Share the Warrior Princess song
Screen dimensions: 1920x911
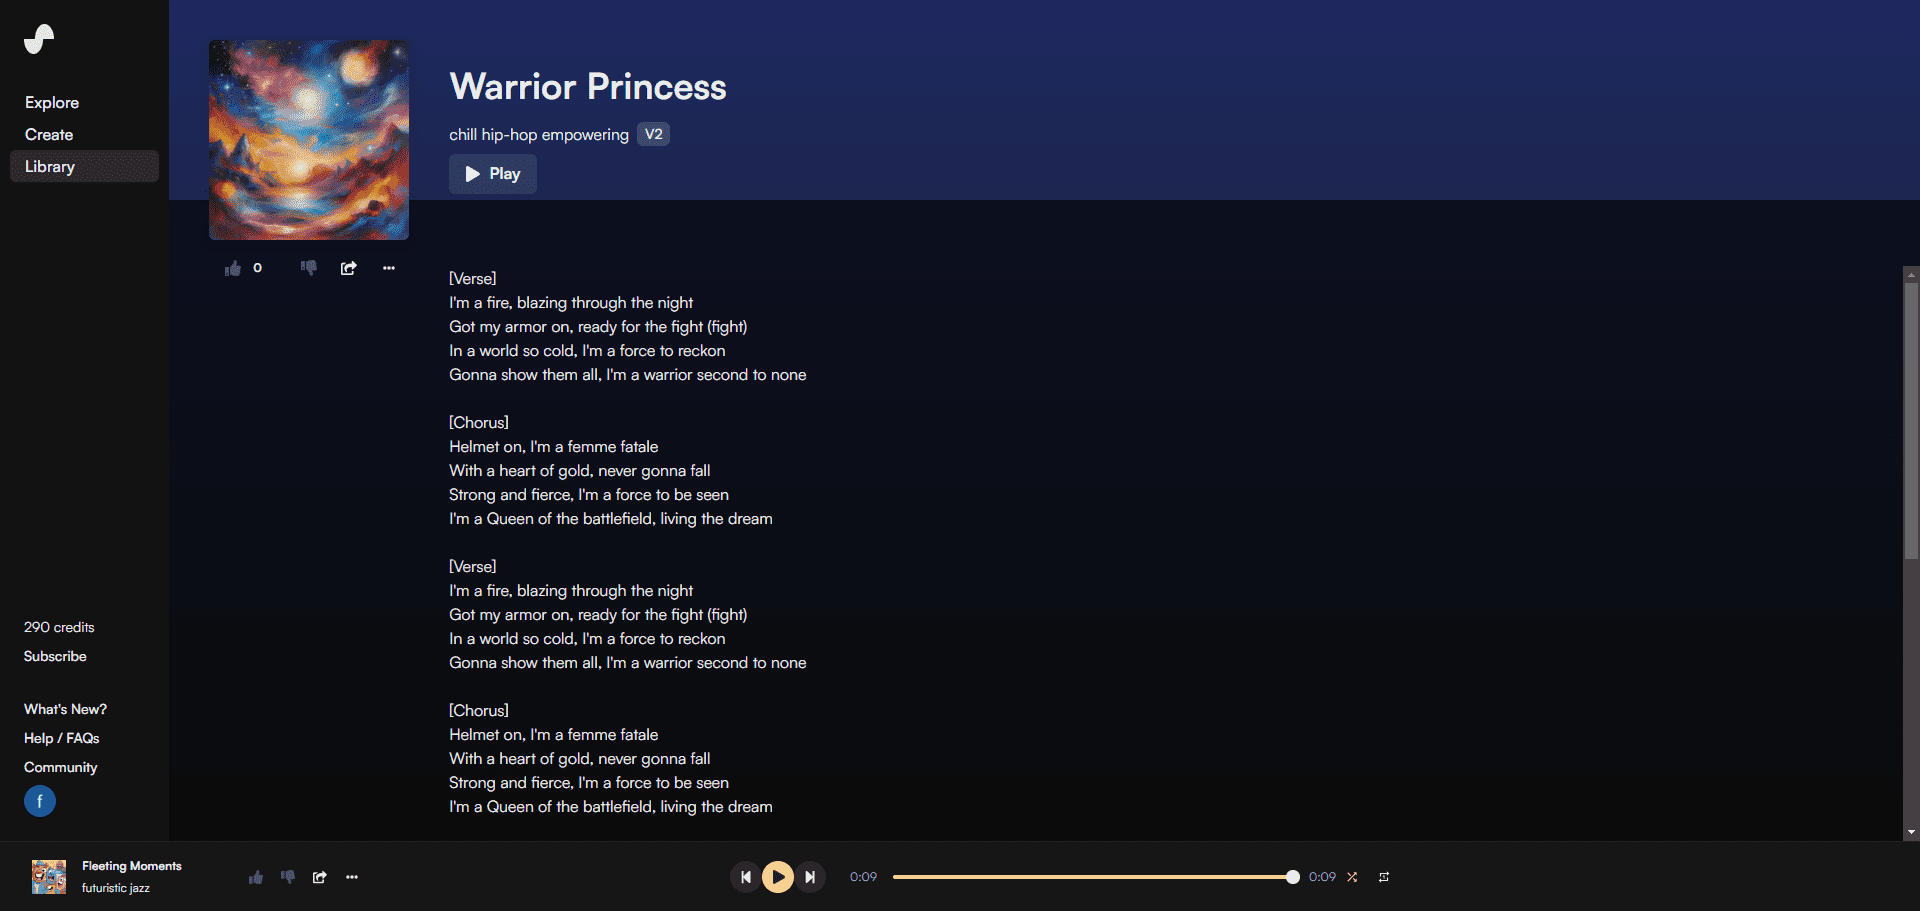348,268
